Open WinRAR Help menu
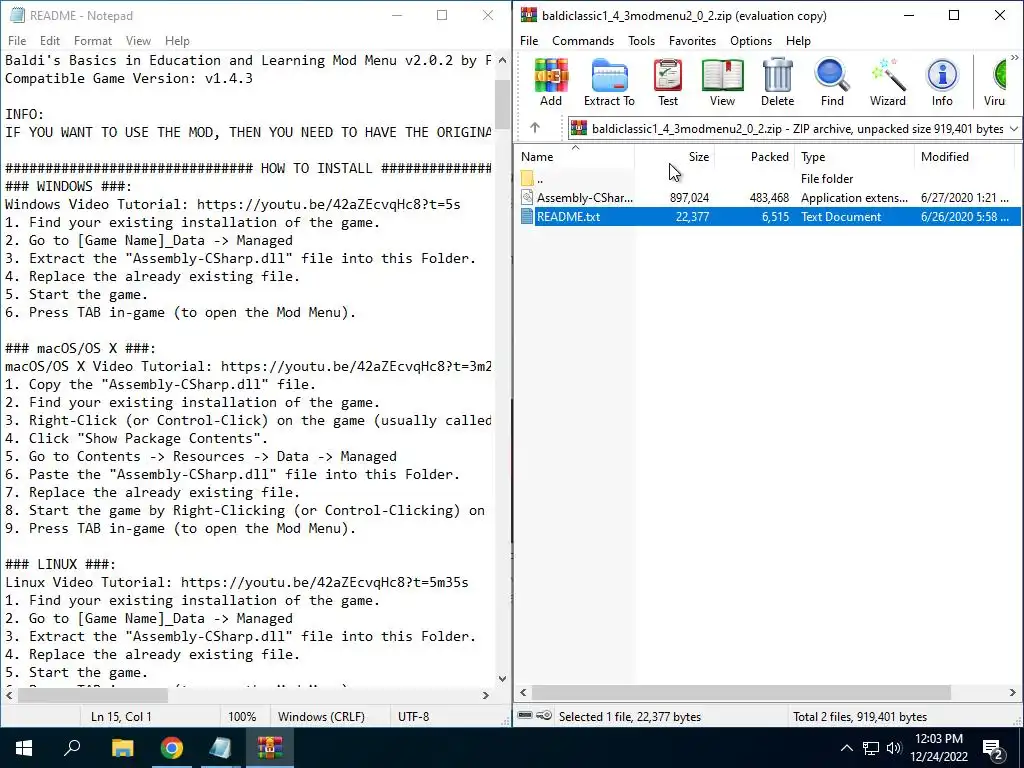Viewport: 1024px width, 768px height. 798,40
